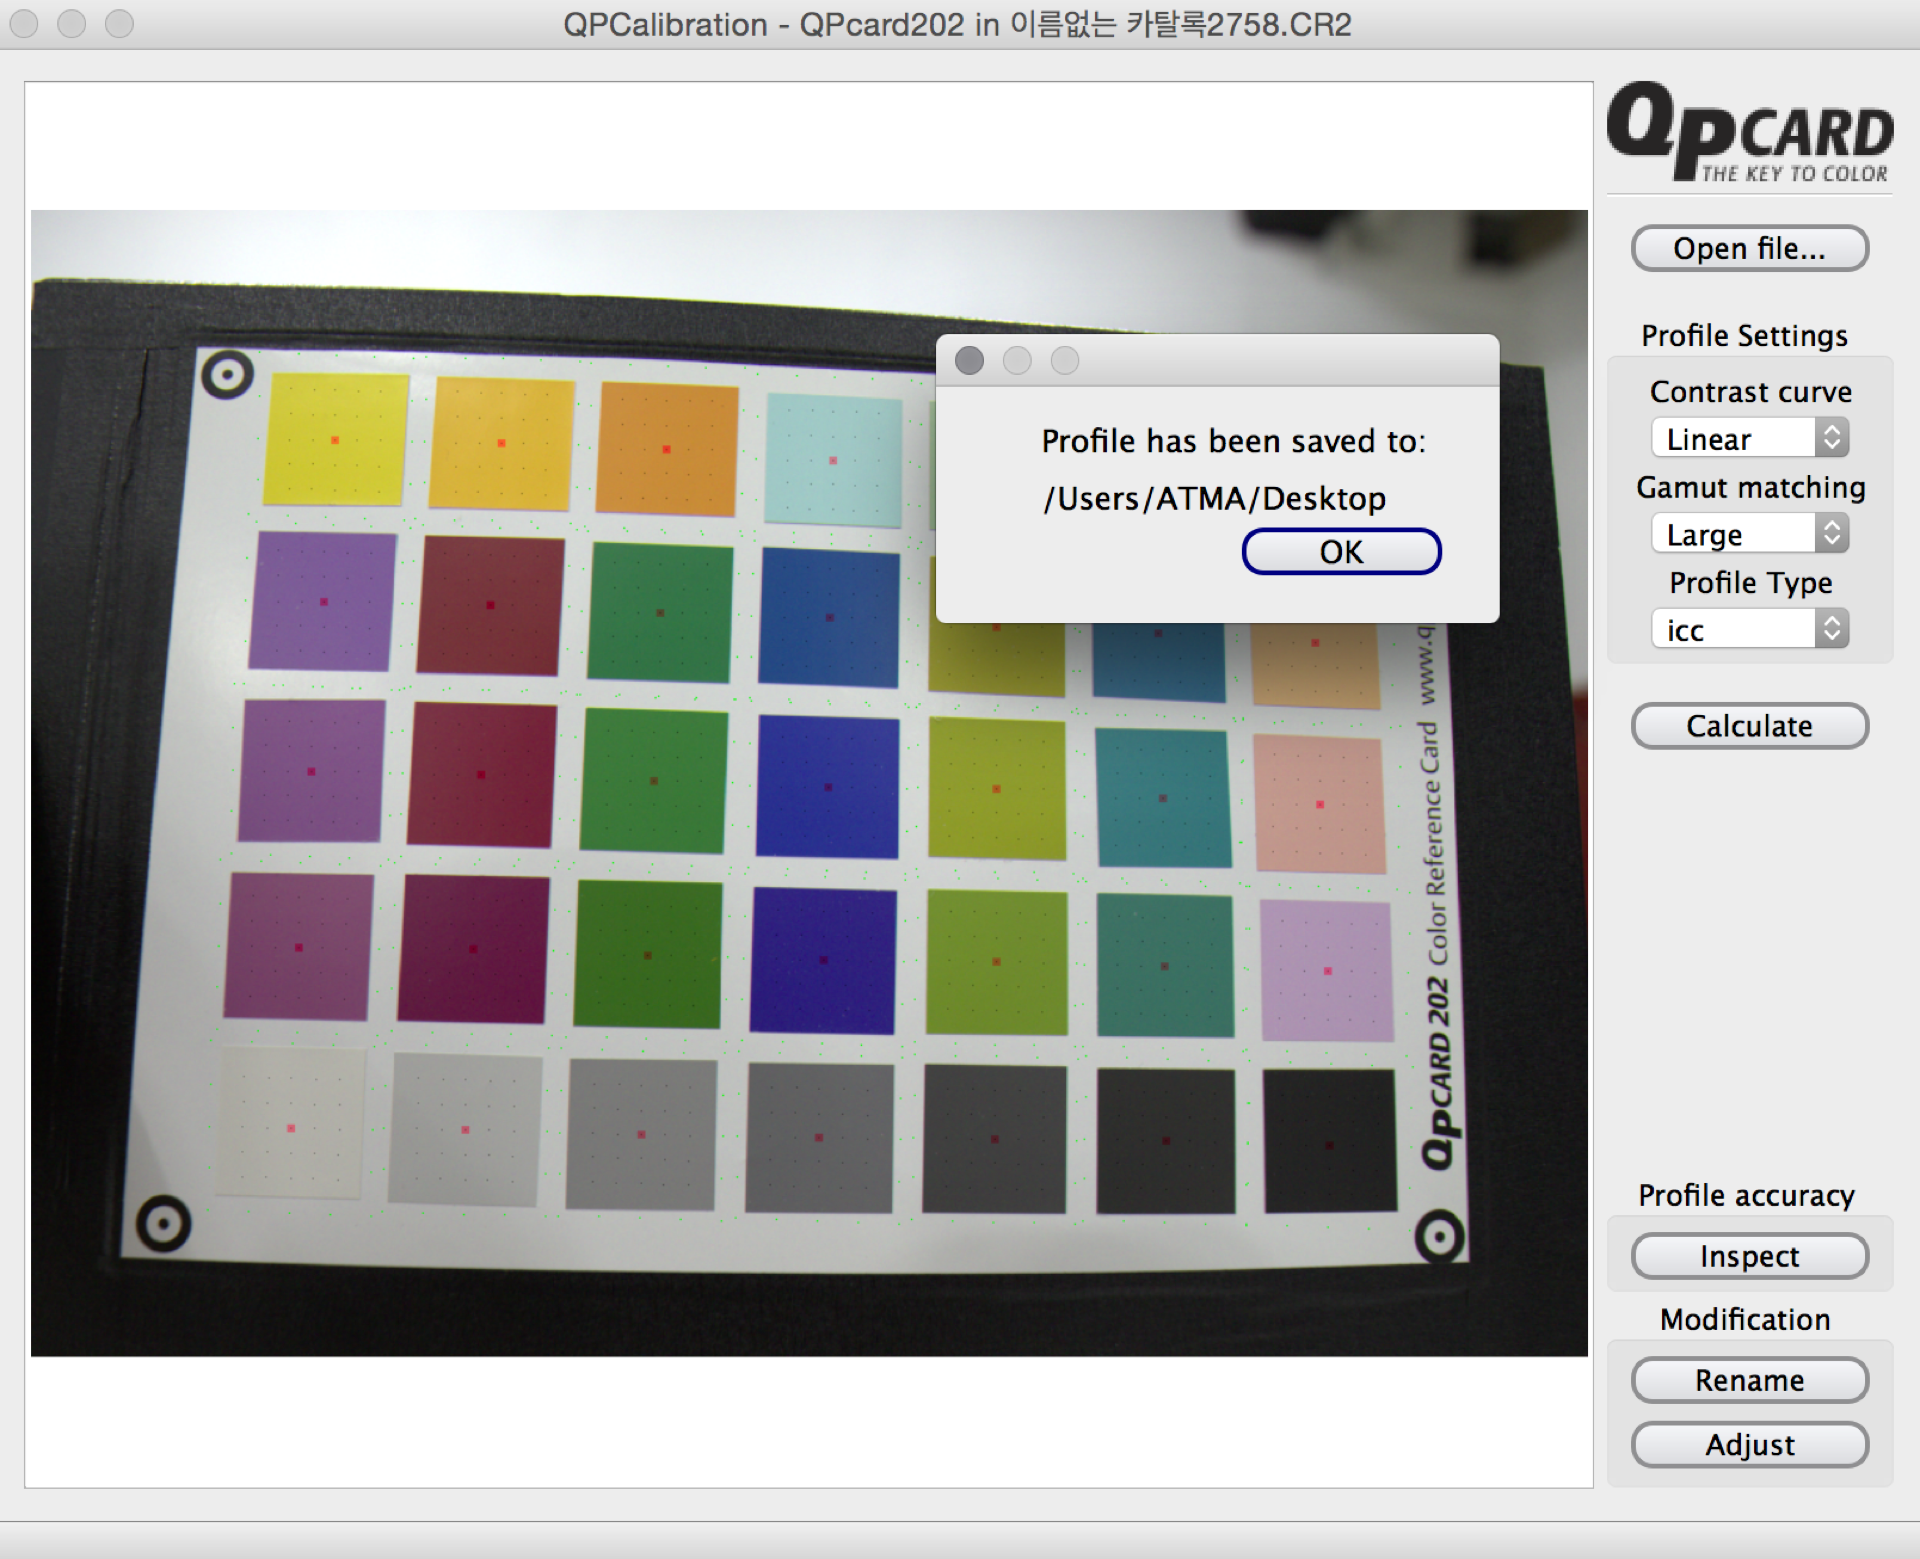Open the Profile Type icc dropdown
Screen dimensions: 1920x1559
[x=1749, y=630]
